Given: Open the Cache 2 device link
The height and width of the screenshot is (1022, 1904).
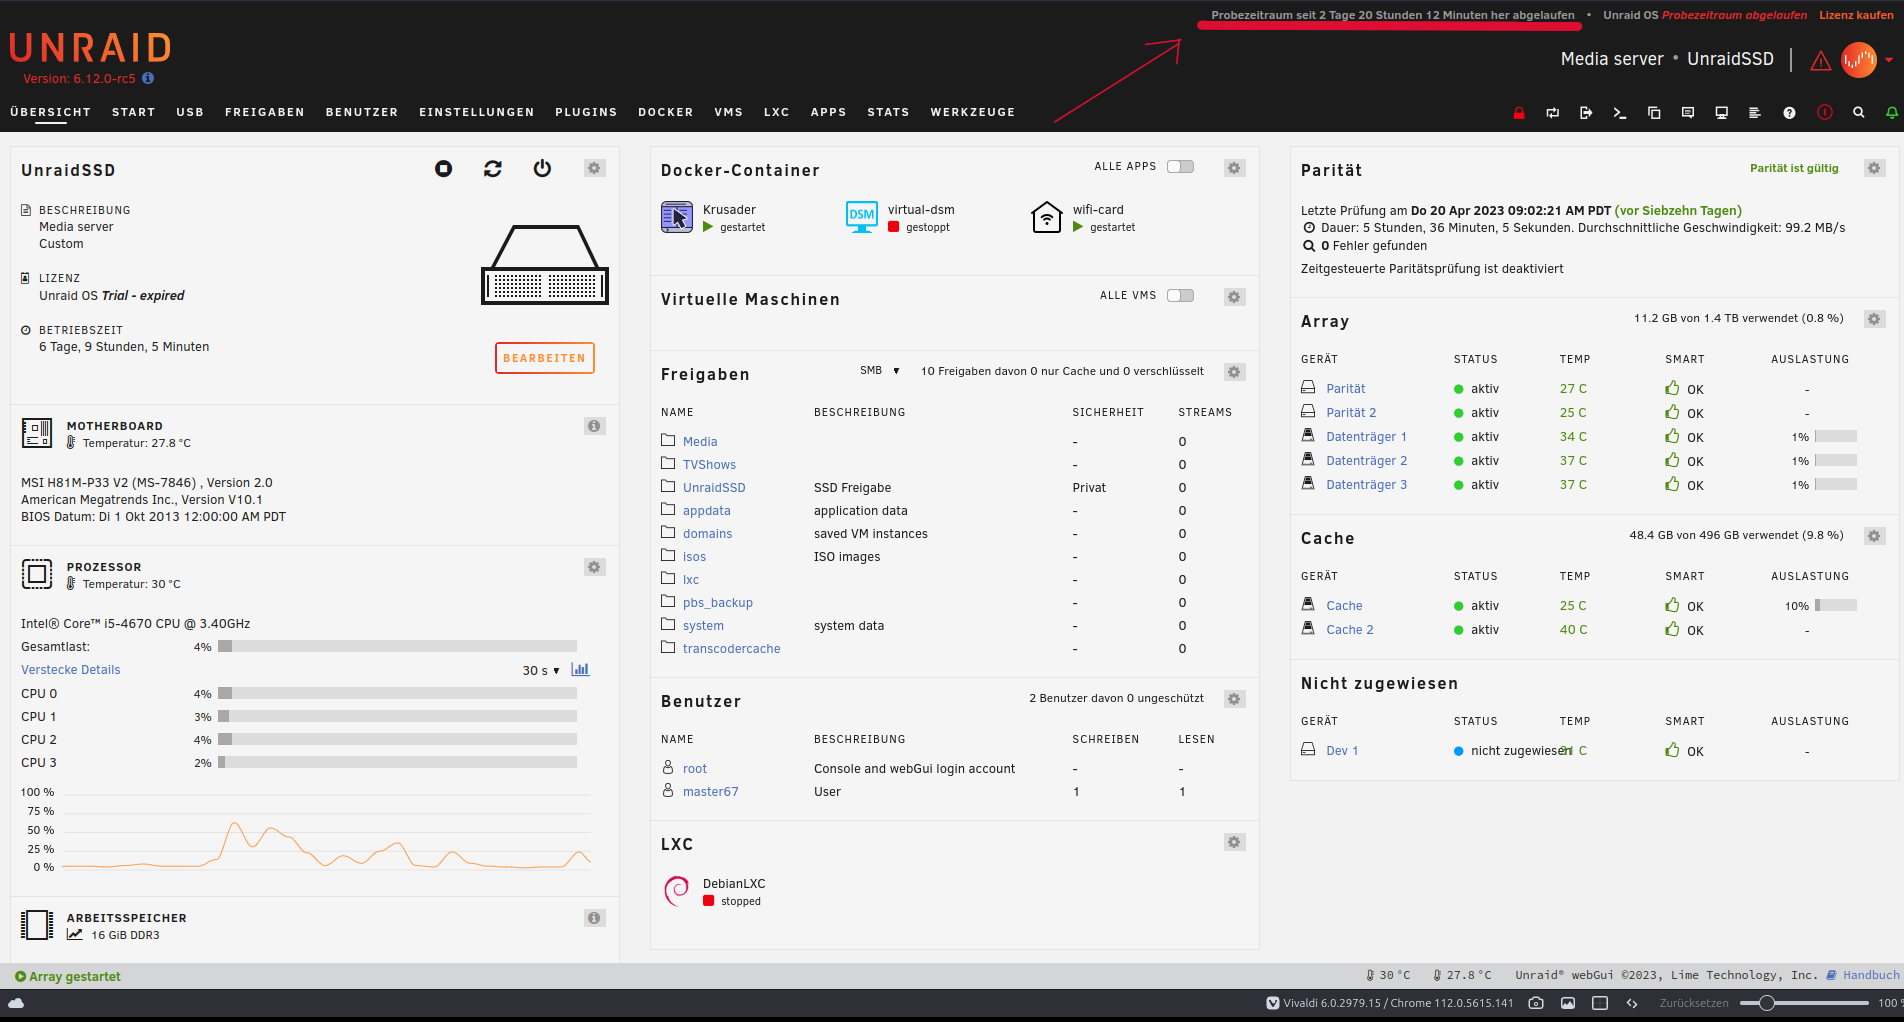Looking at the screenshot, I should click(1350, 630).
